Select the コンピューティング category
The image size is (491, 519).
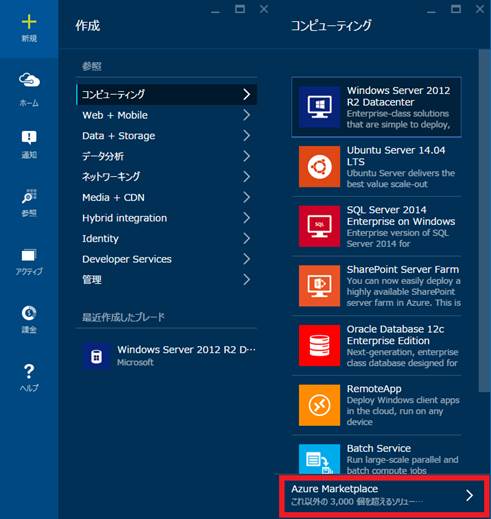tap(167, 94)
